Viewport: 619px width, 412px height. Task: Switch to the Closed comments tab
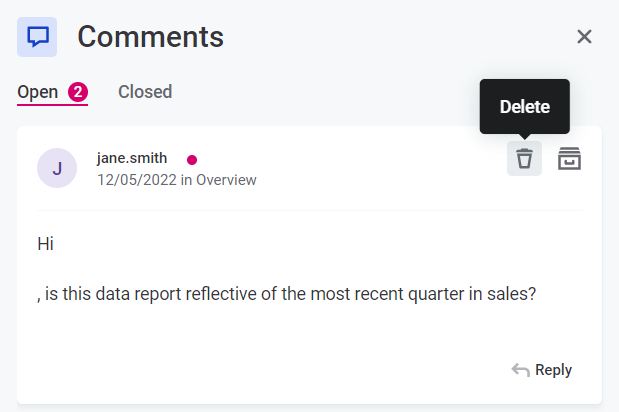pos(145,92)
